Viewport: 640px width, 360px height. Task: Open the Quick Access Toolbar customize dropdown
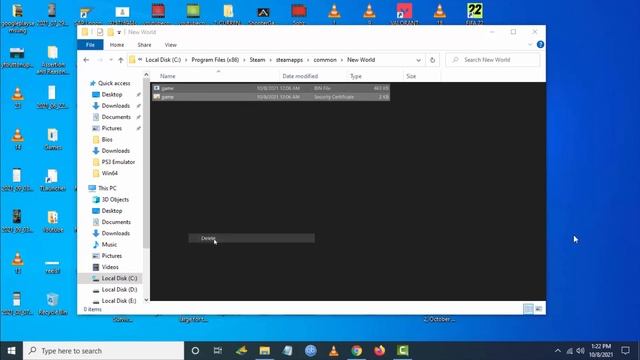(x=119, y=32)
